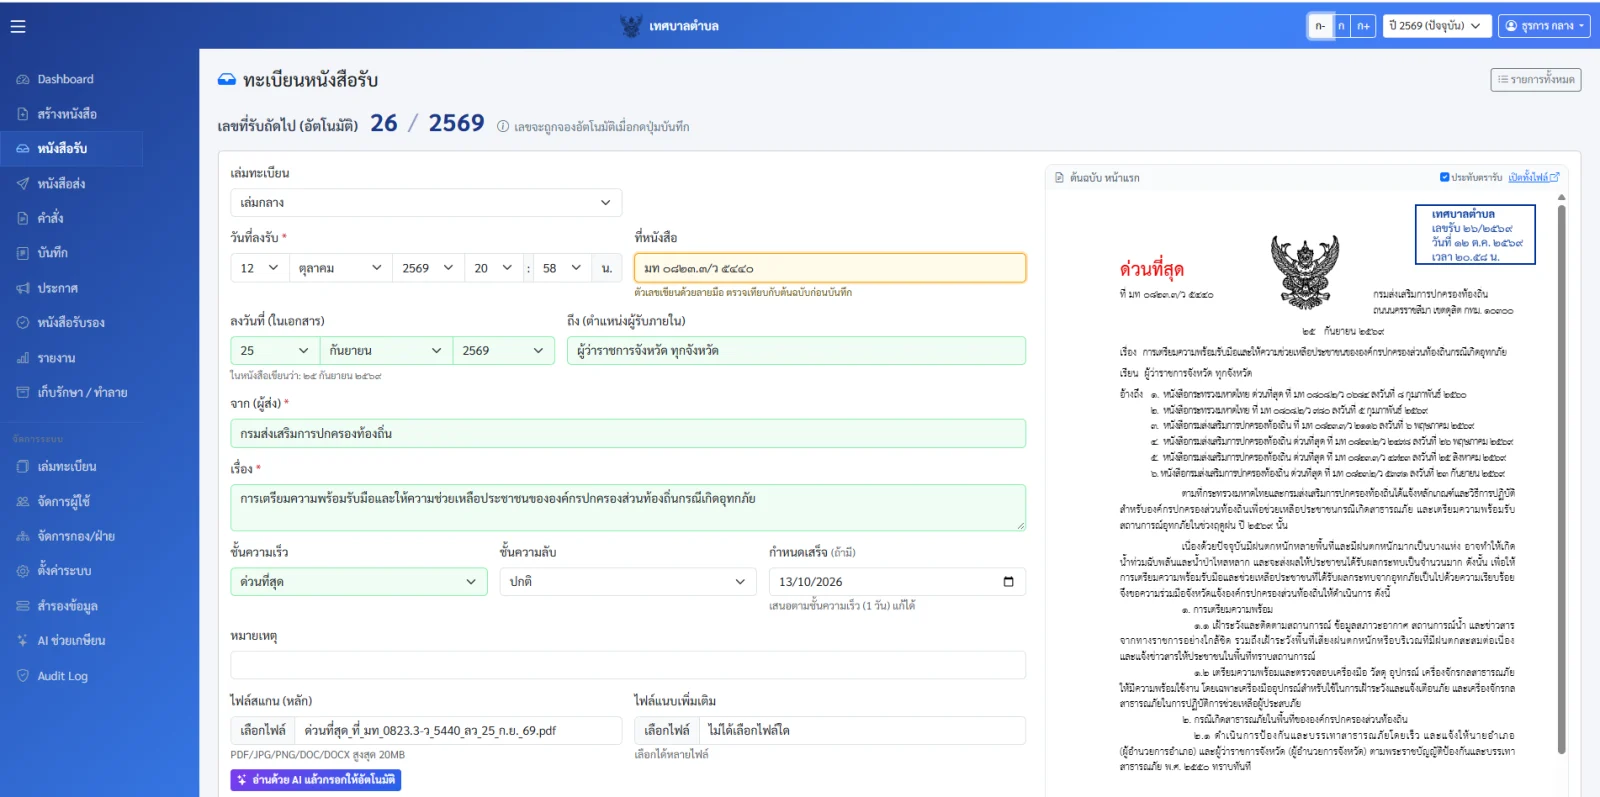Open the หนังสือรับรอง check icon
The width and height of the screenshot is (1600, 797).
pos(23,323)
